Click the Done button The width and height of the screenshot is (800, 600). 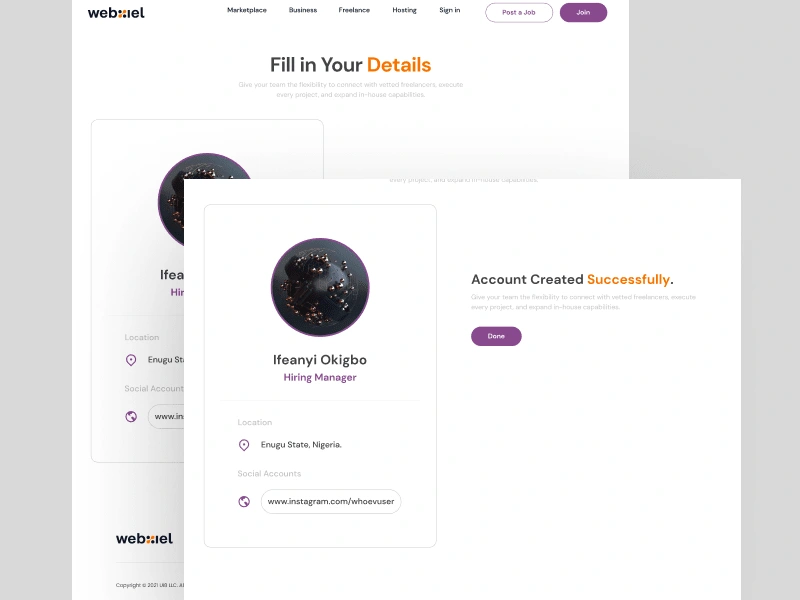coord(496,336)
